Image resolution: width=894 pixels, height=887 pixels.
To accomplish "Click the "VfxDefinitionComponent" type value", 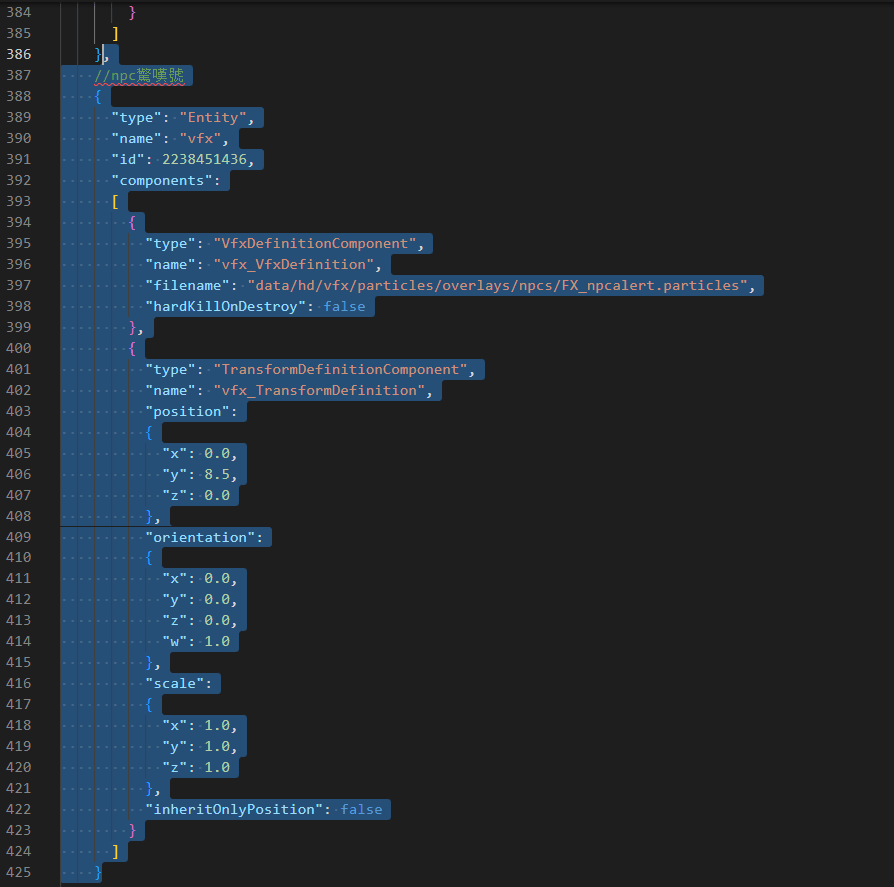I will pos(315,243).
